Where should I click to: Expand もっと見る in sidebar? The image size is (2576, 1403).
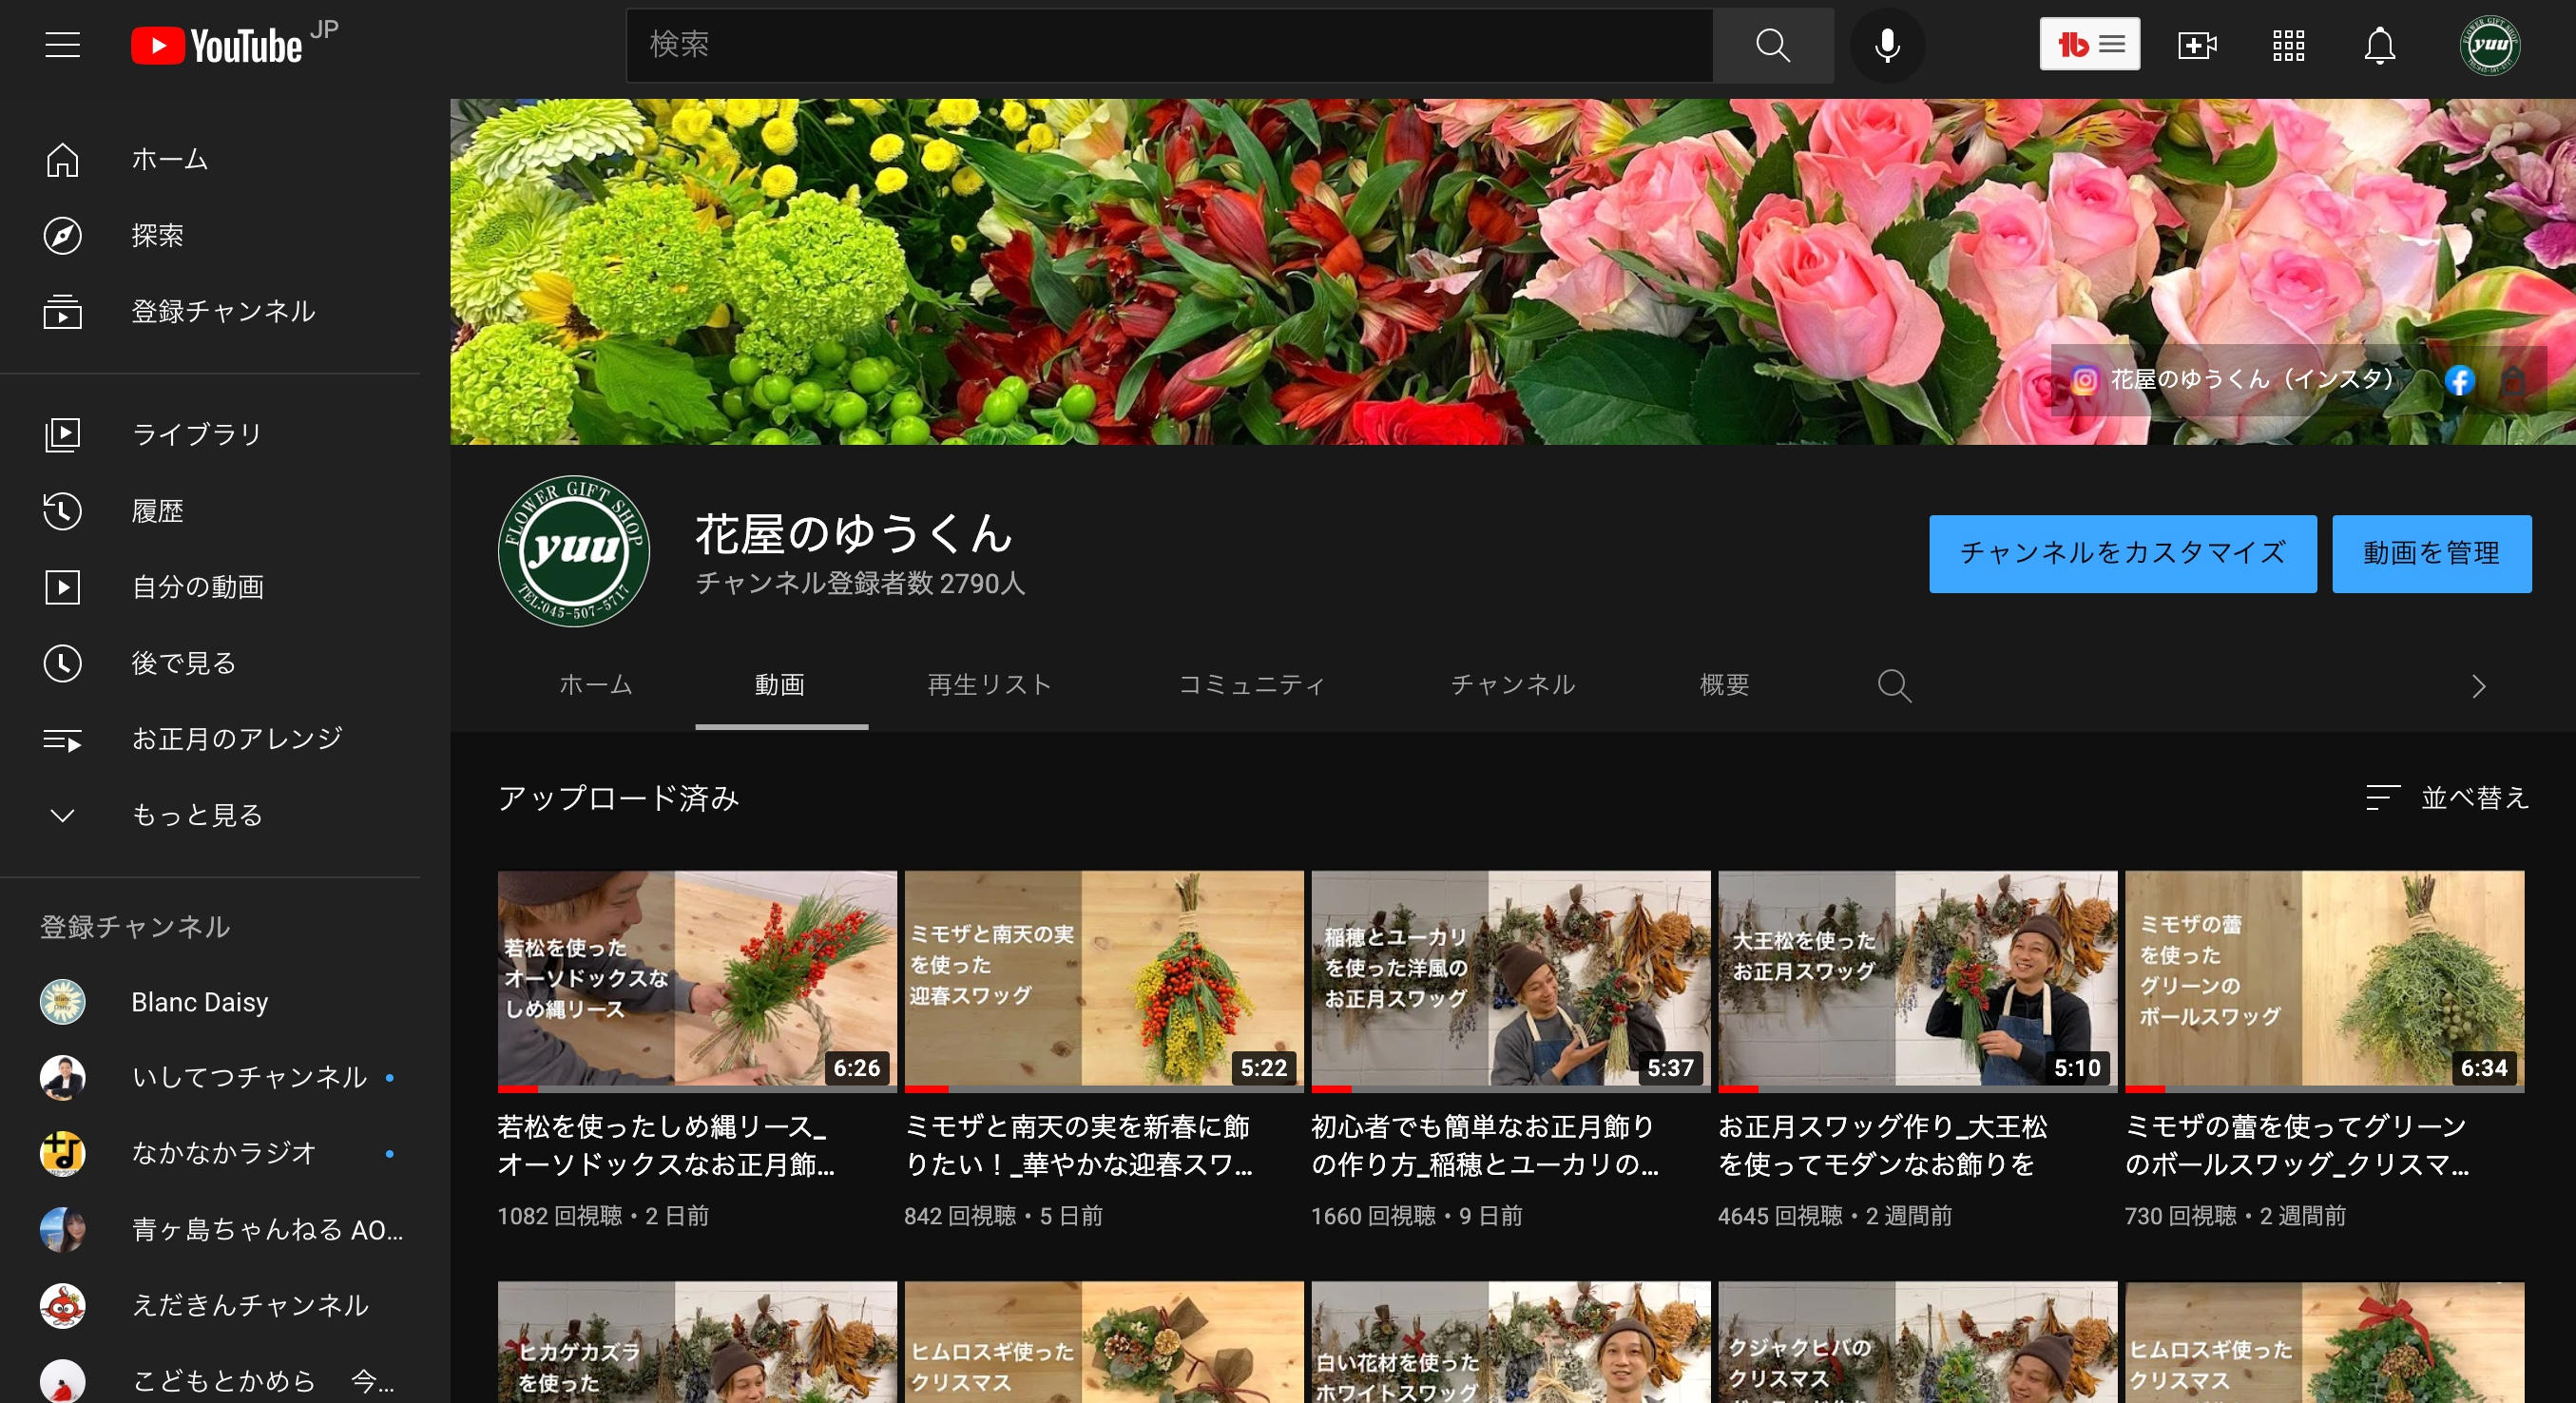tap(210, 815)
